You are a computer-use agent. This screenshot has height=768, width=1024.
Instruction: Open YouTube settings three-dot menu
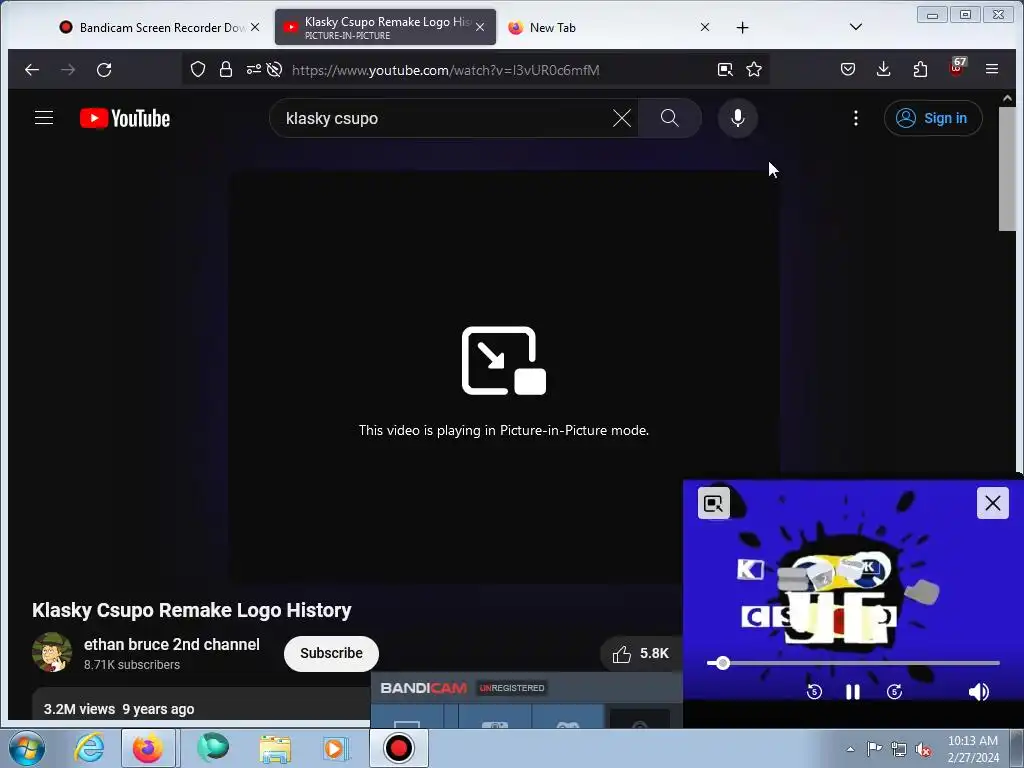click(x=856, y=118)
